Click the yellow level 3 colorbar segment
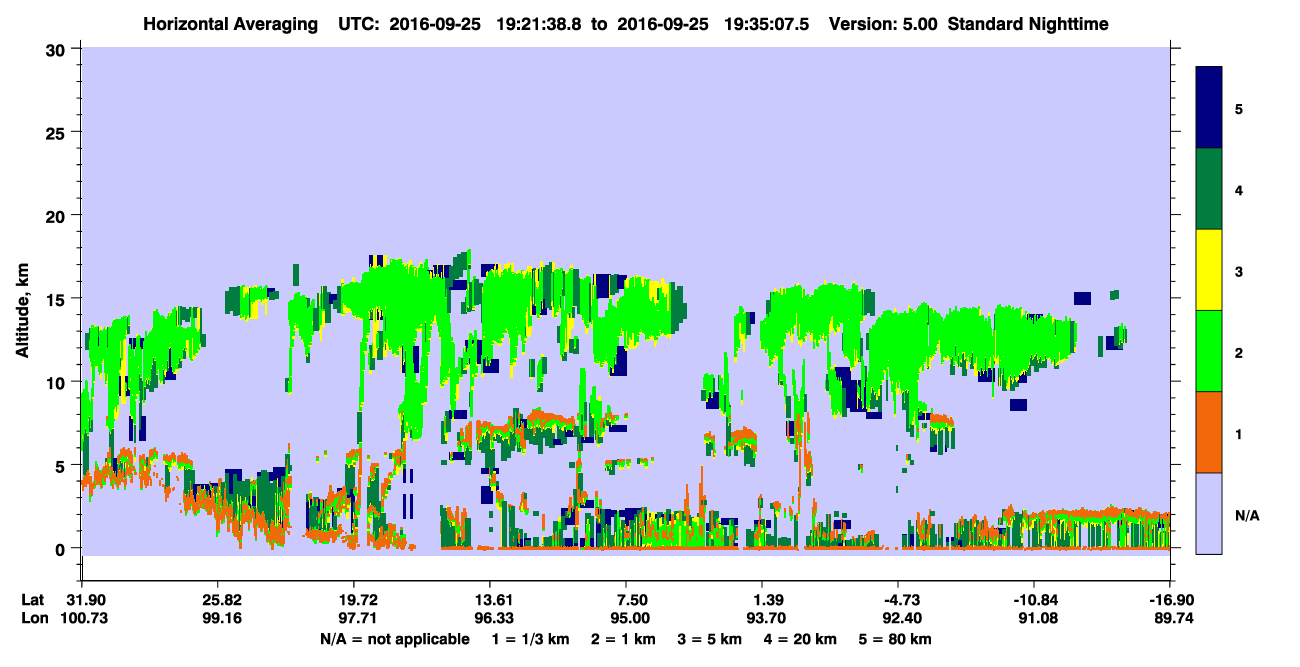 click(x=1209, y=270)
